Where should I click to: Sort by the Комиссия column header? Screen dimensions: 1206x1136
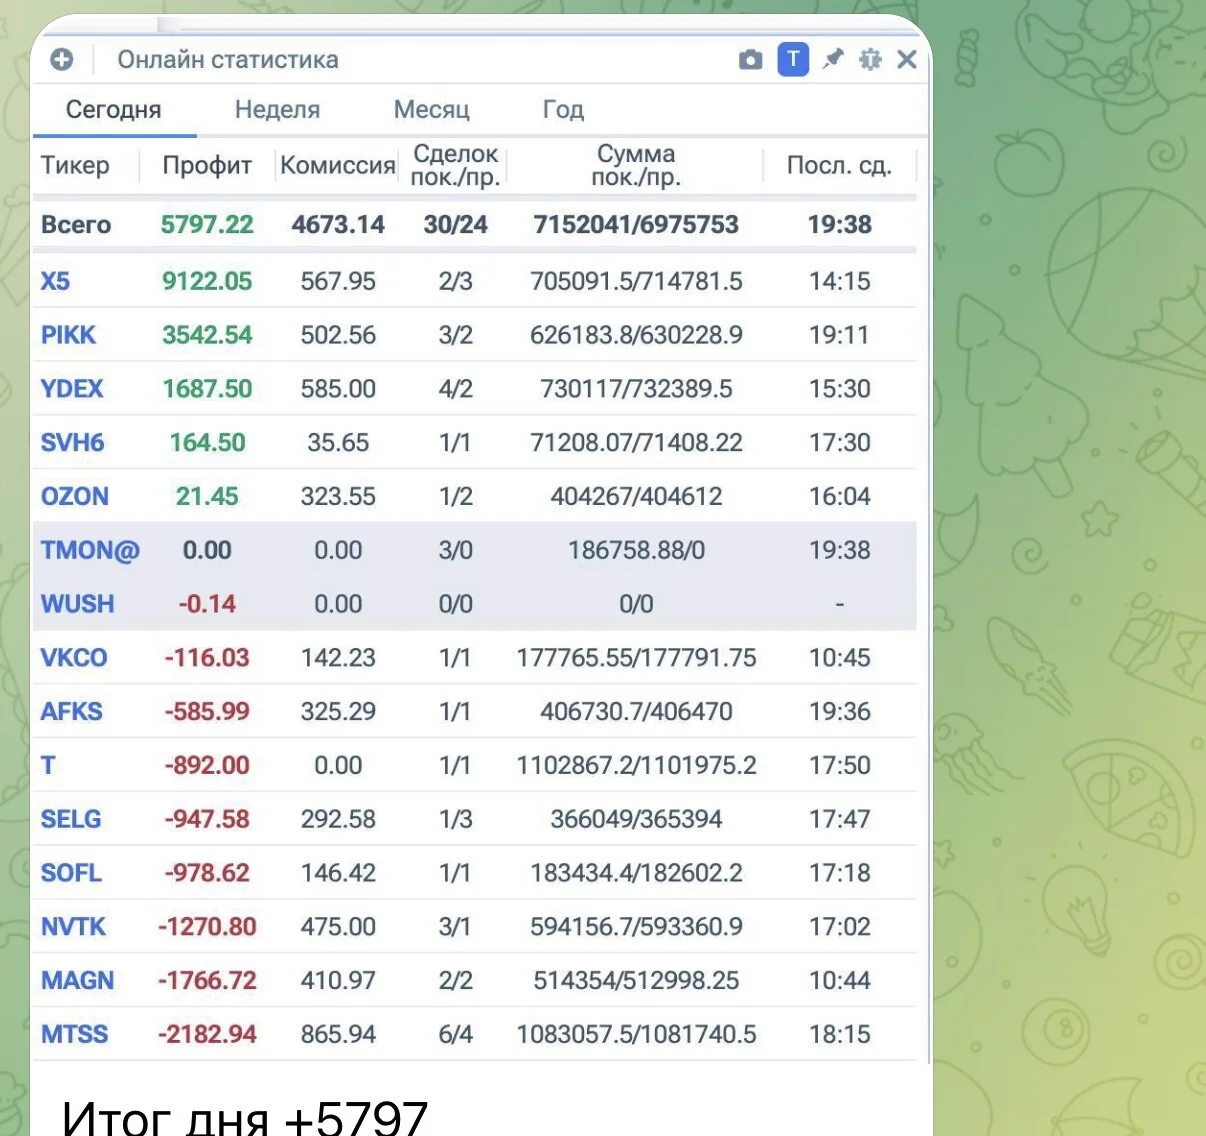point(338,165)
